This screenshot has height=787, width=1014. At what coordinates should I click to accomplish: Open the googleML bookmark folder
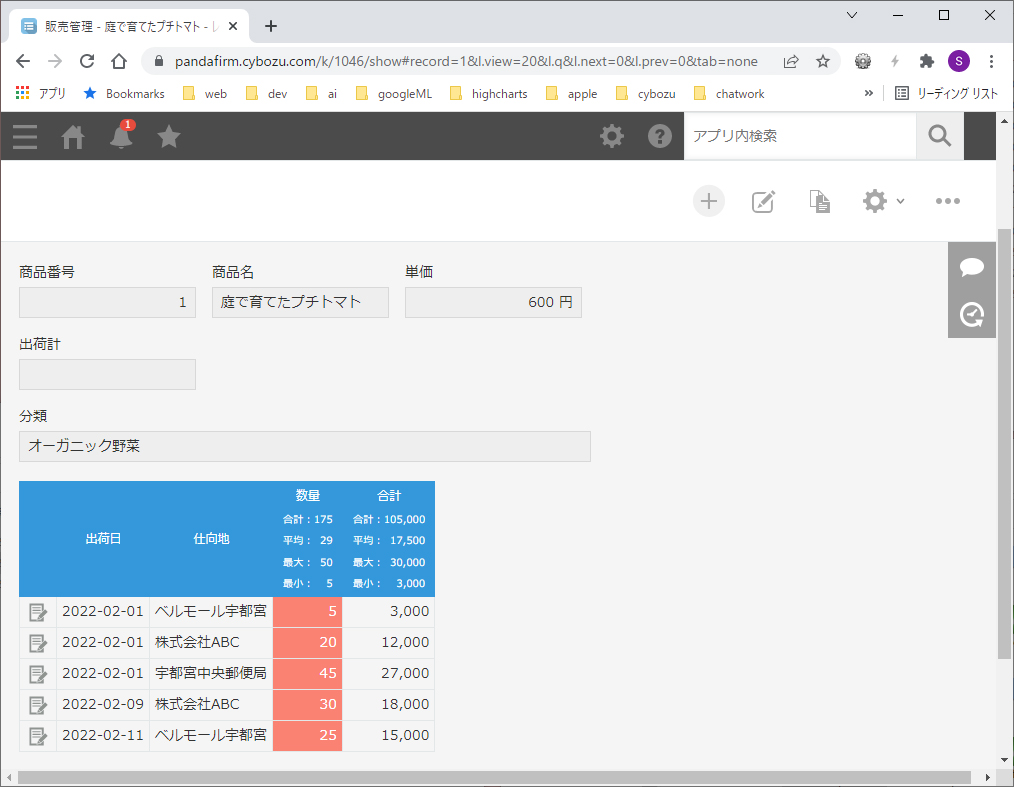(394, 94)
